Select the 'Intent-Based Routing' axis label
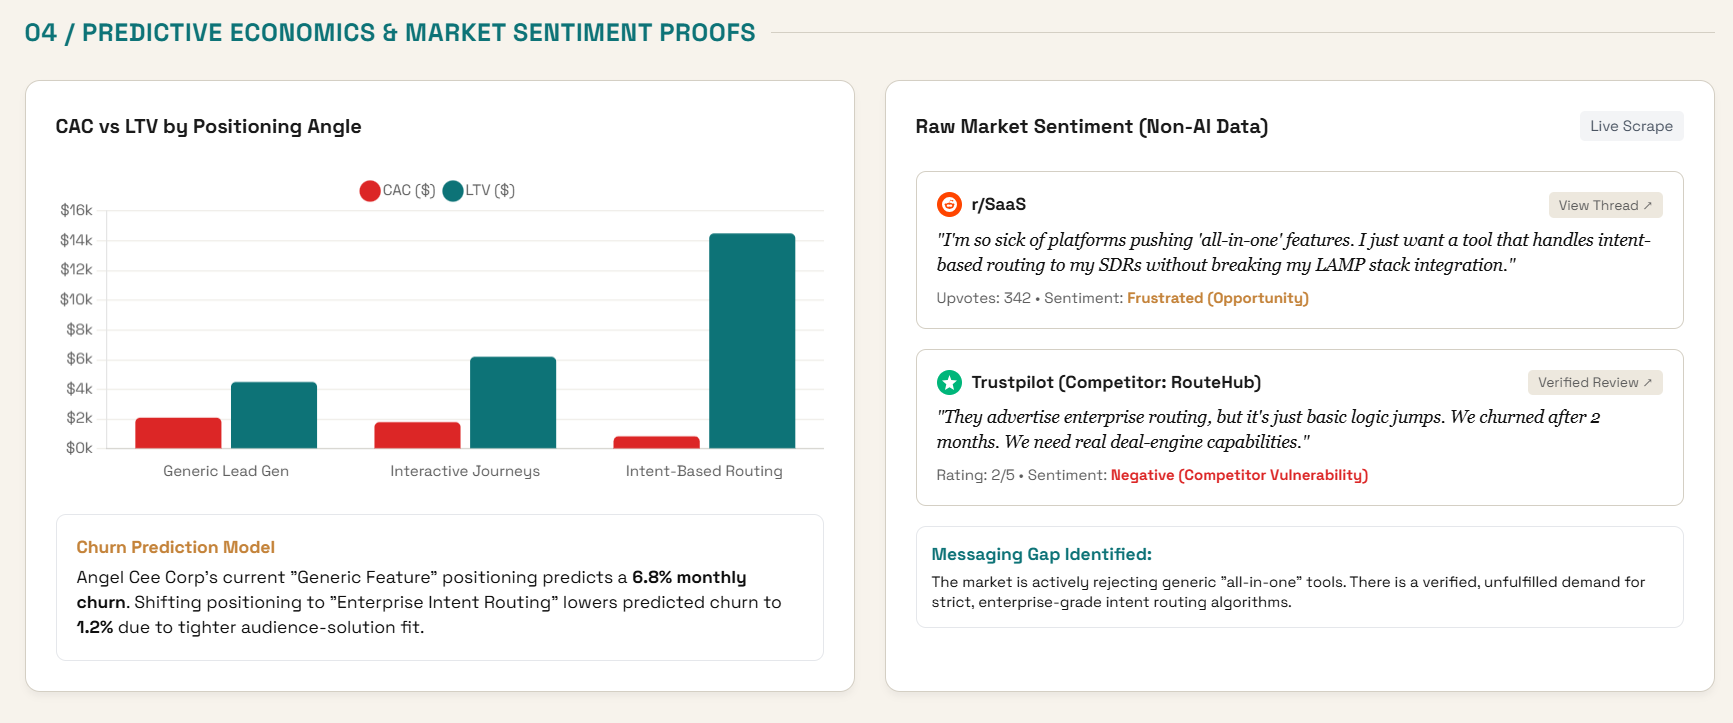The image size is (1733, 723). pyautogui.click(x=704, y=471)
